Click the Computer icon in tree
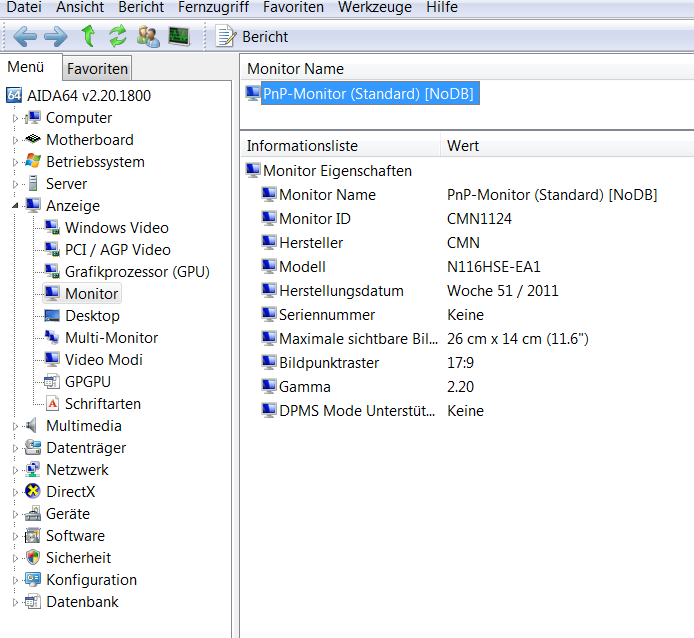The image size is (694, 638). [33, 118]
